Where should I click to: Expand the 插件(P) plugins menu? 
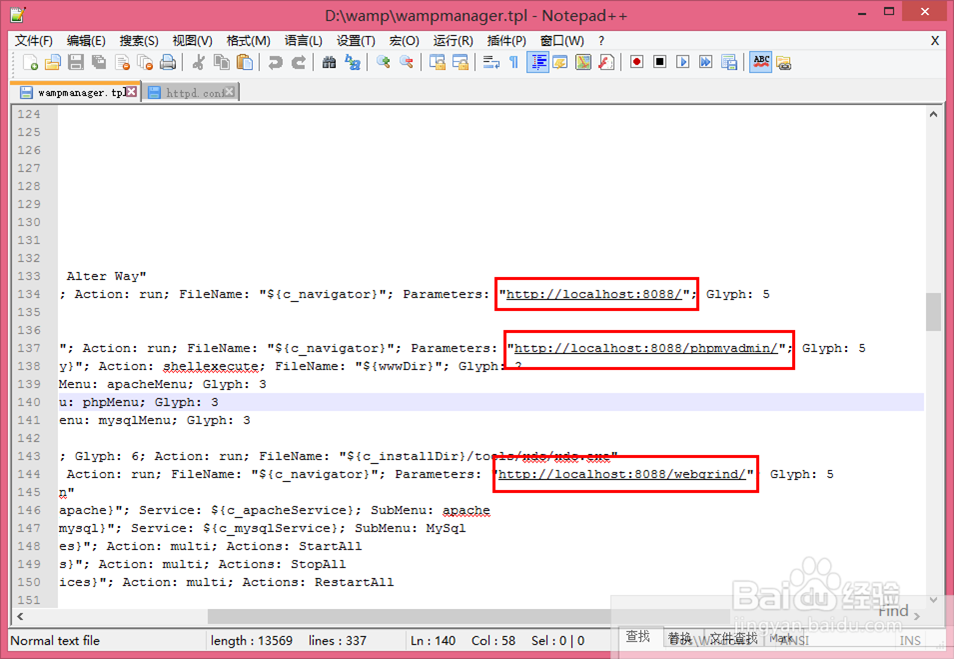(506, 41)
